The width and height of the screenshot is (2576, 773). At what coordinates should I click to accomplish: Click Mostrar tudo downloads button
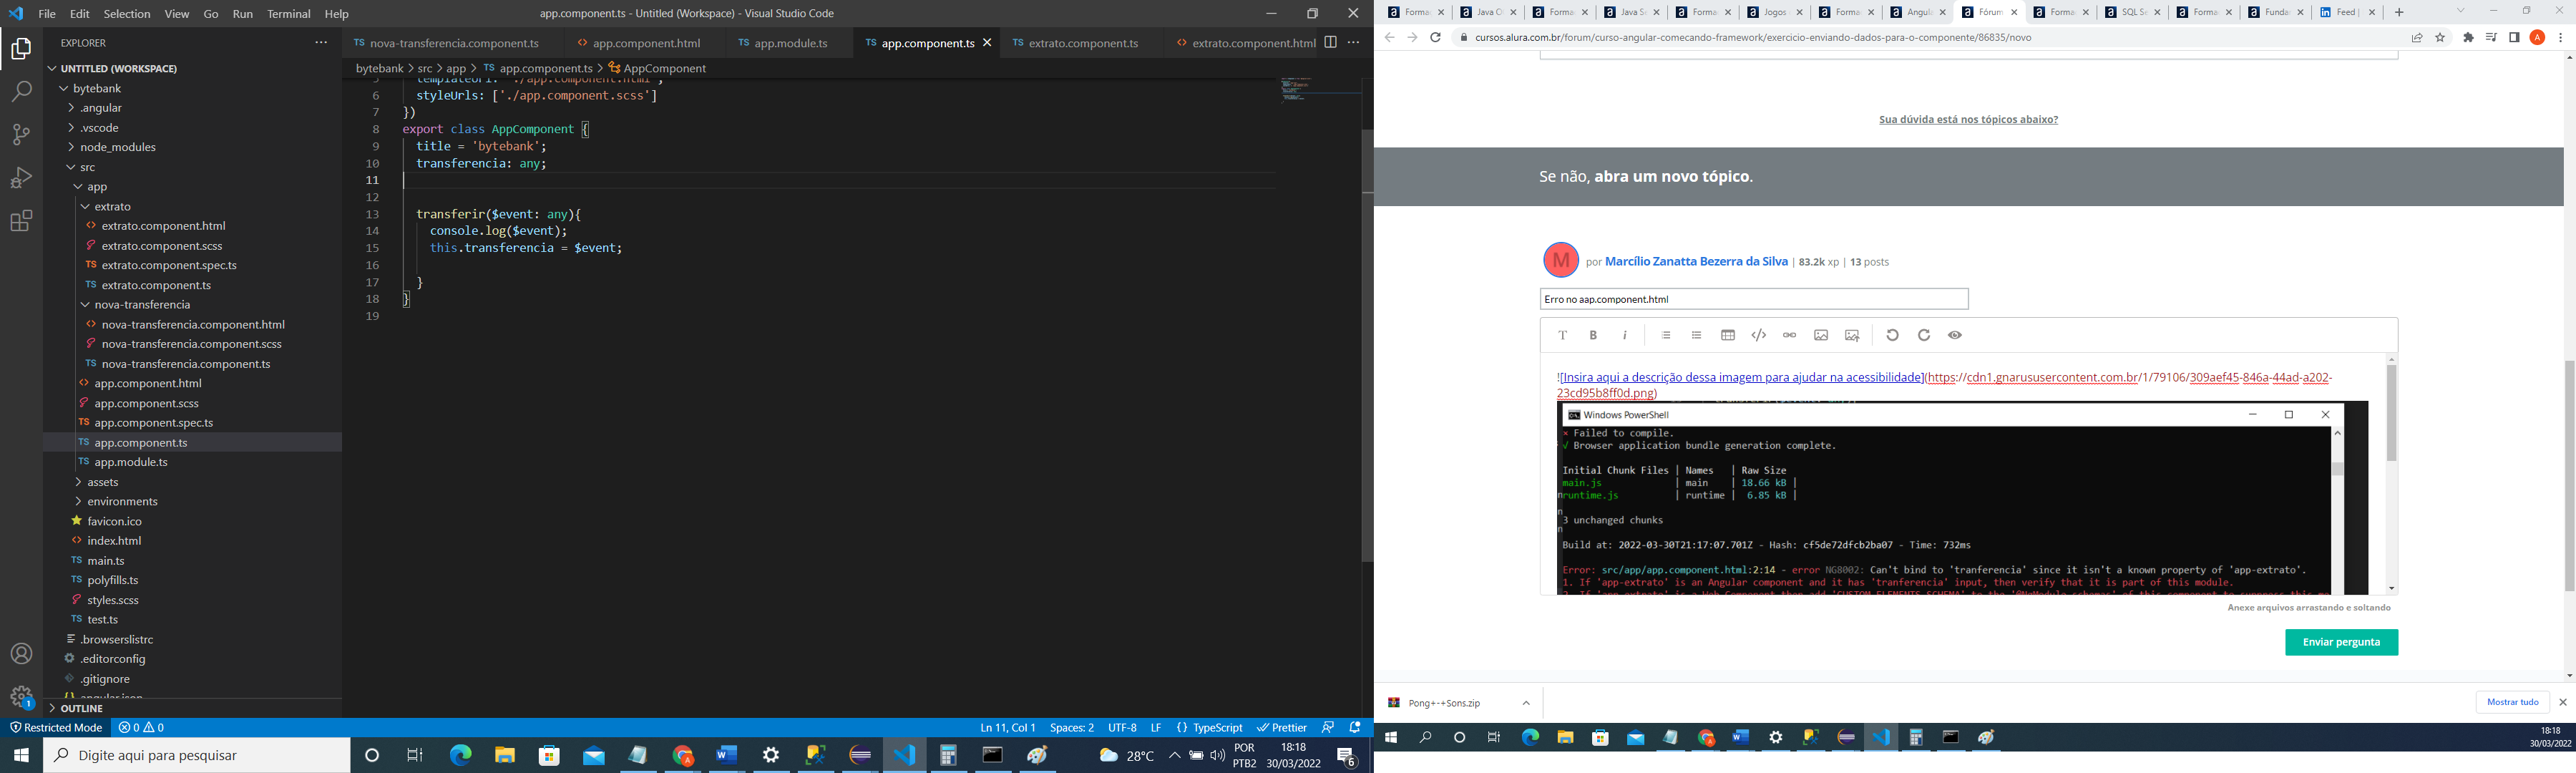pyautogui.click(x=2512, y=702)
